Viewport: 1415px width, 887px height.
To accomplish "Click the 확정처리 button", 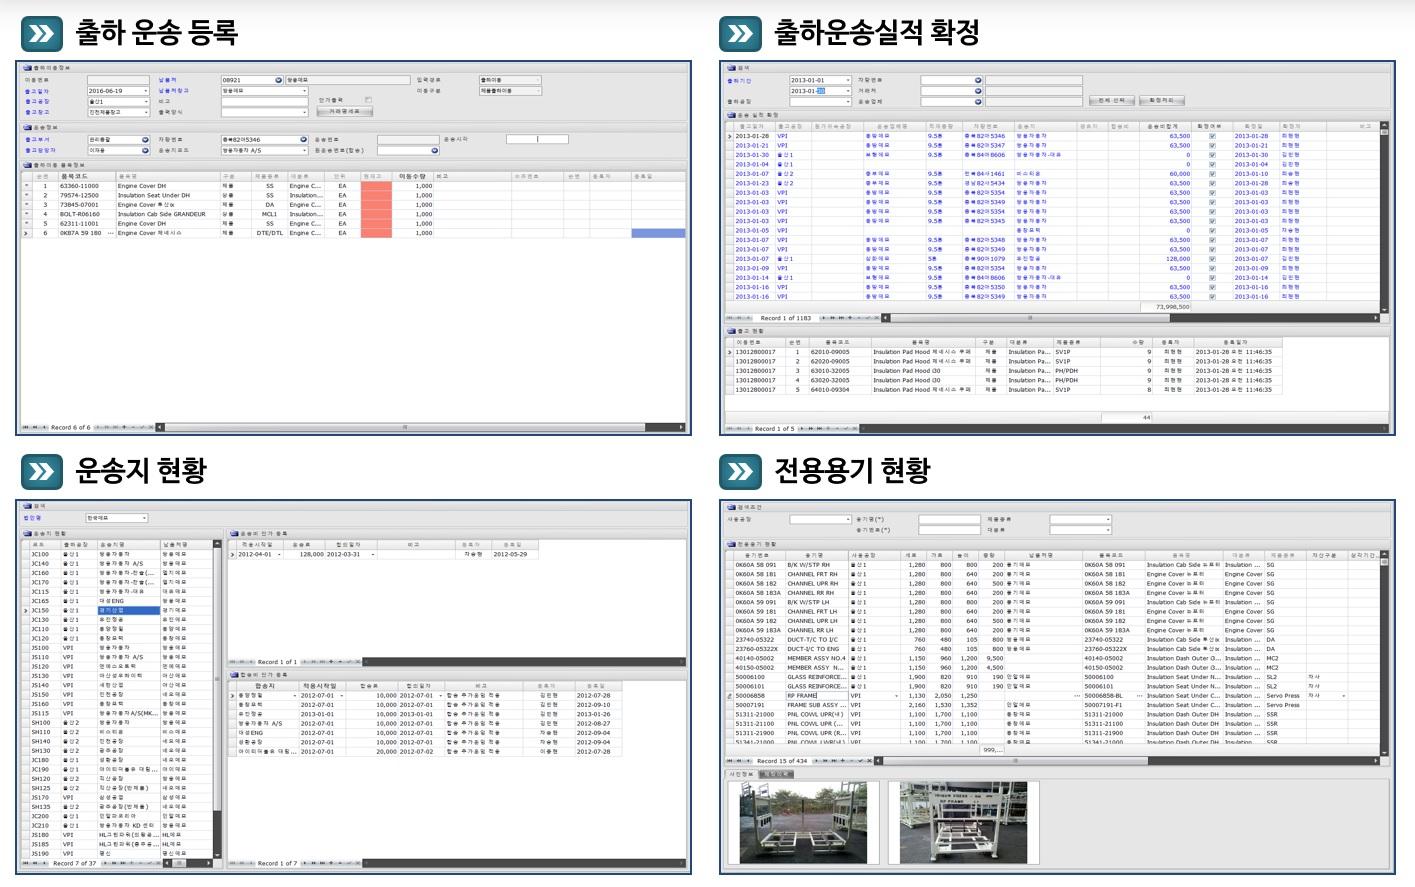I will click(x=1162, y=101).
